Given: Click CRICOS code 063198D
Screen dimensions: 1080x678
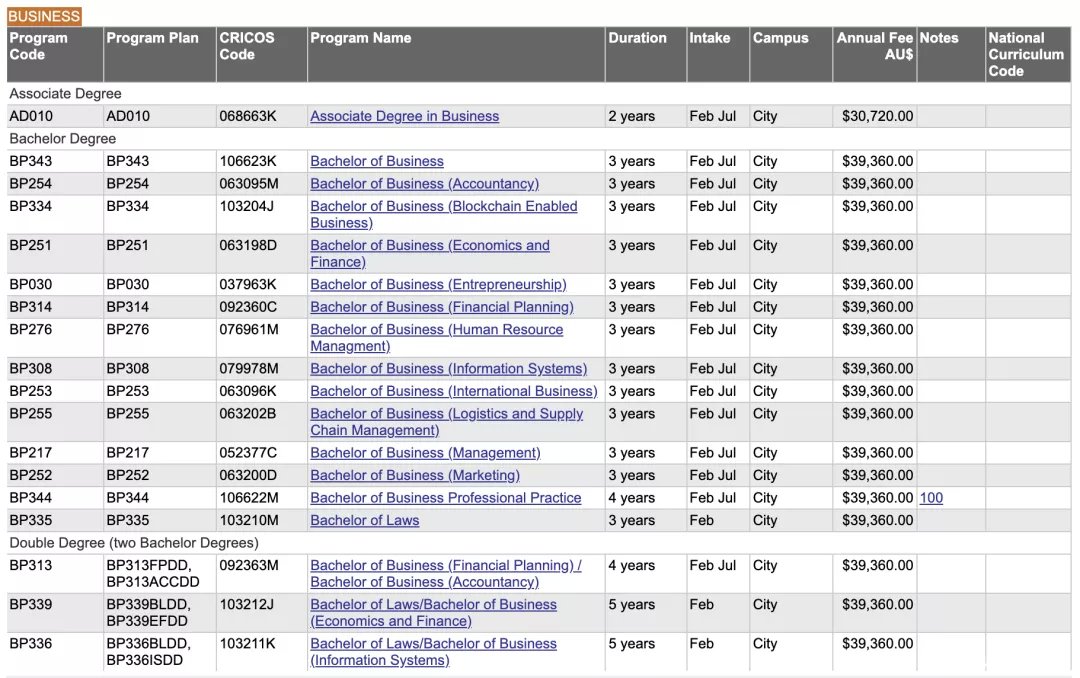Looking at the screenshot, I should point(248,245).
